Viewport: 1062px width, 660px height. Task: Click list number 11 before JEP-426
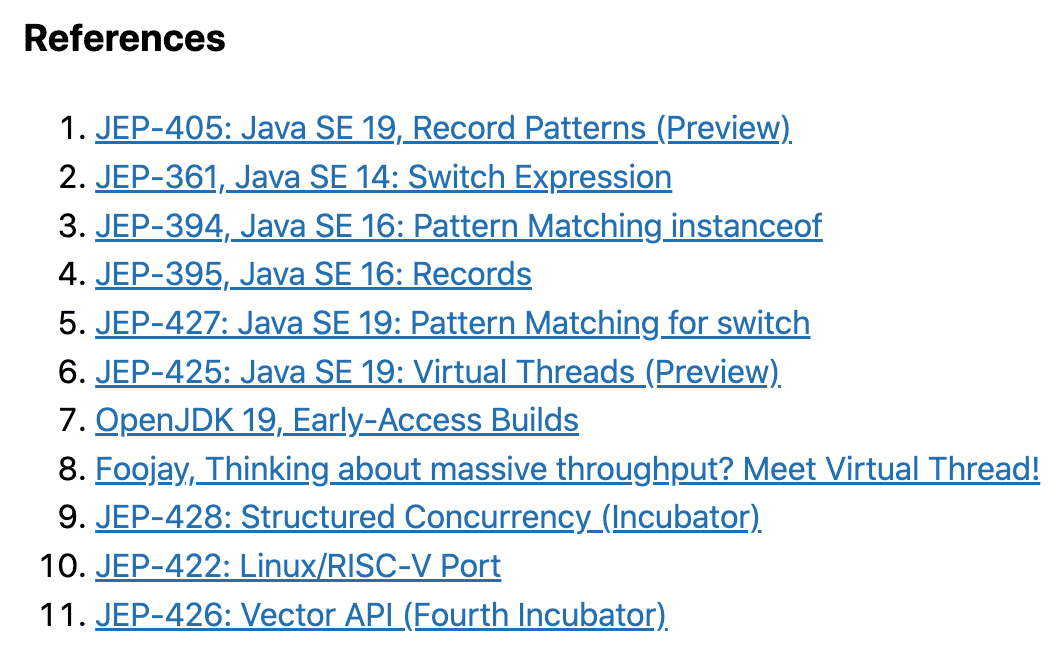click(x=63, y=615)
